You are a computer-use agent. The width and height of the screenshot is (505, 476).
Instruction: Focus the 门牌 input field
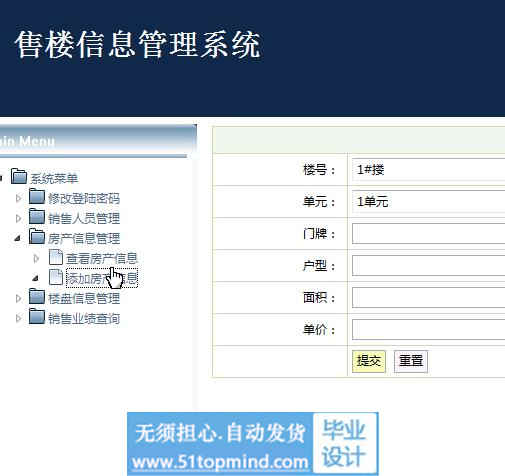coord(428,234)
